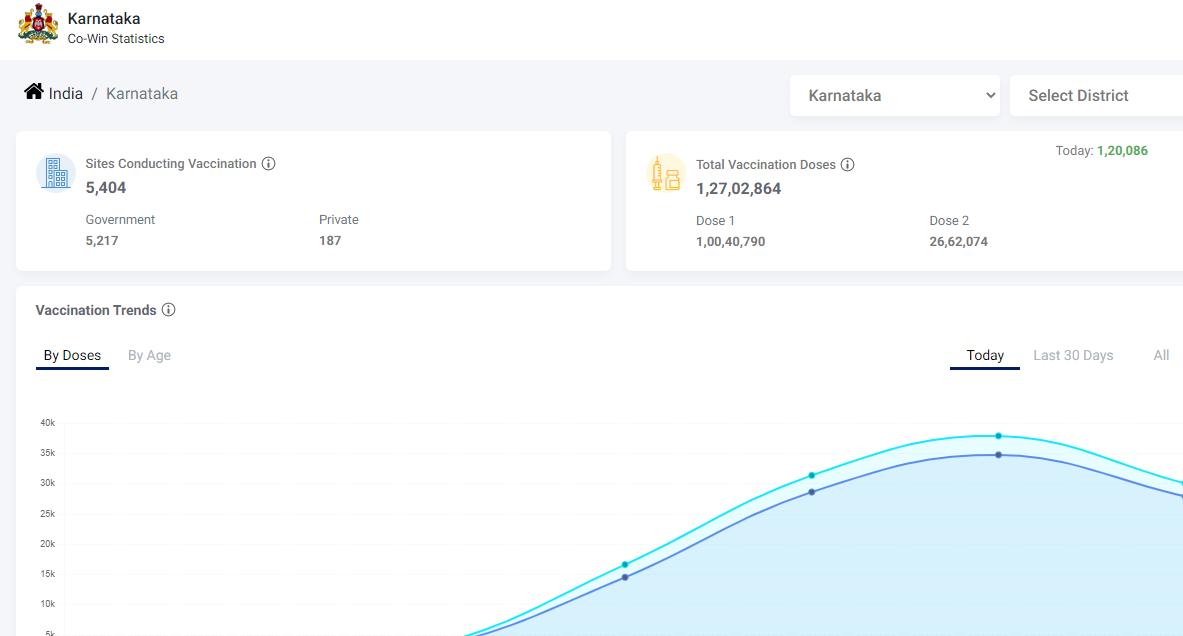Click the peak data point on cyan line

coord(998,436)
